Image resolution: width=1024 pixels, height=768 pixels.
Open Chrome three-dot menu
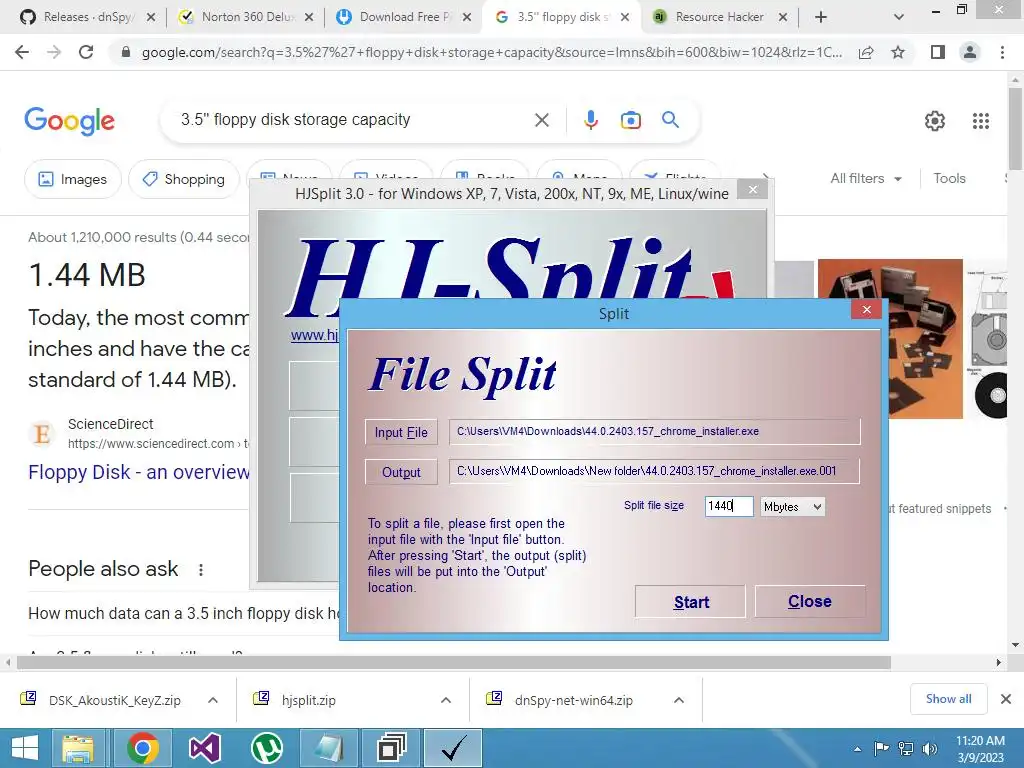[1002, 52]
